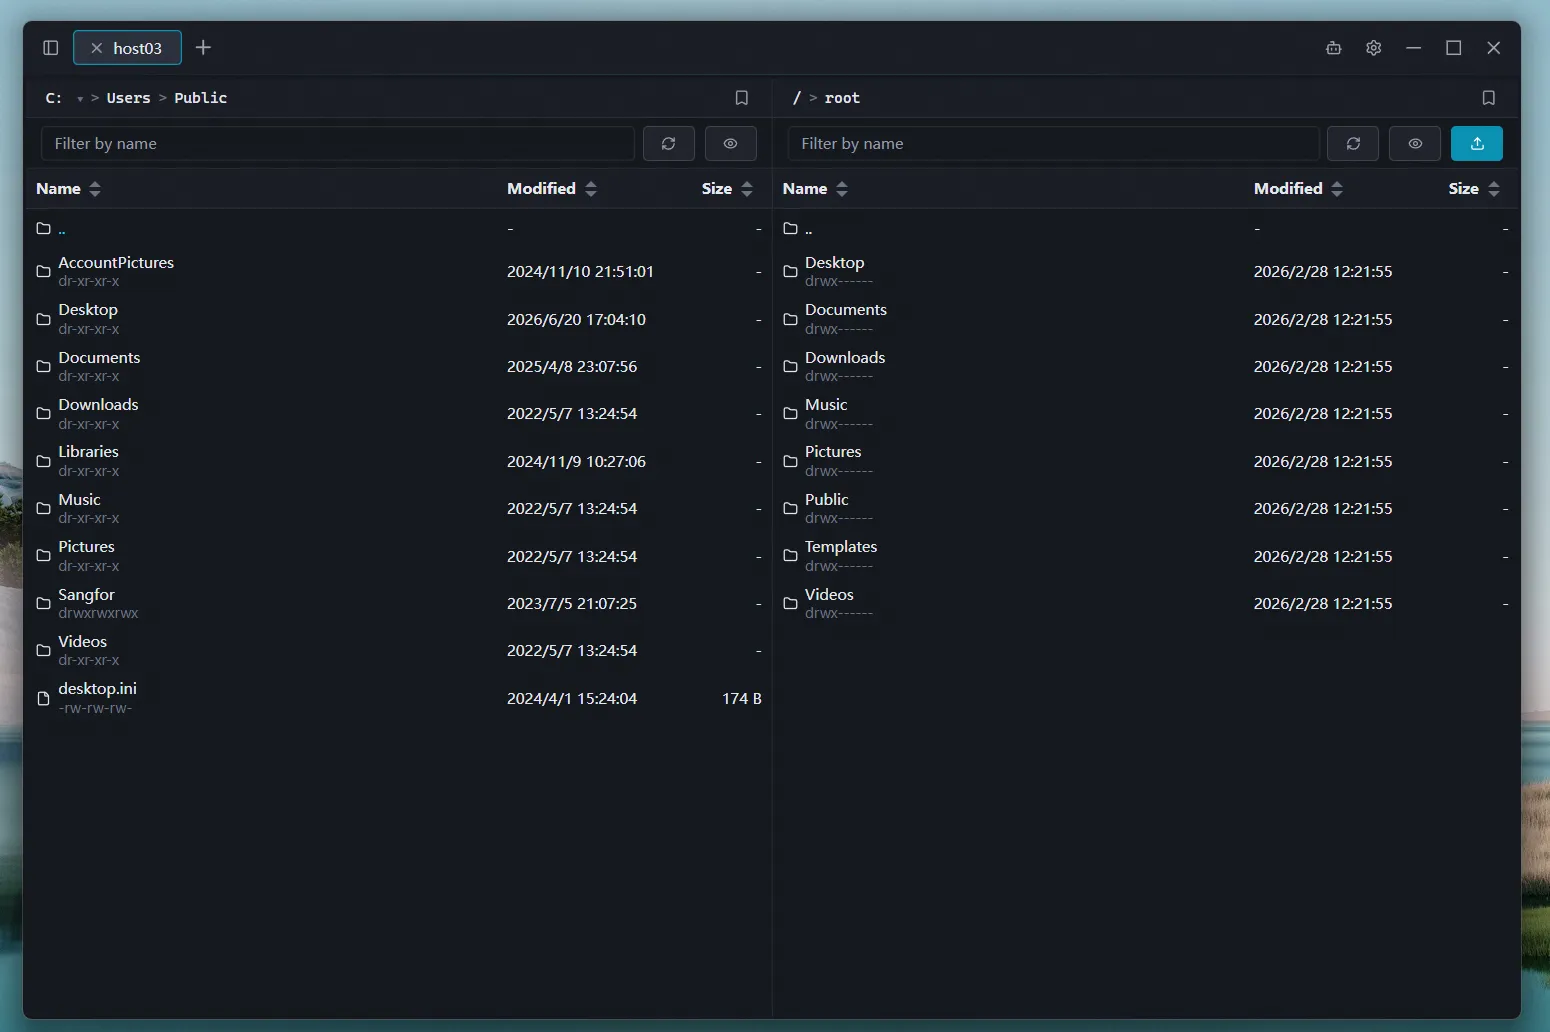Image resolution: width=1550 pixels, height=1032 pixels.
Task: Open settings gear in title bar
Action: point(1373,48)
